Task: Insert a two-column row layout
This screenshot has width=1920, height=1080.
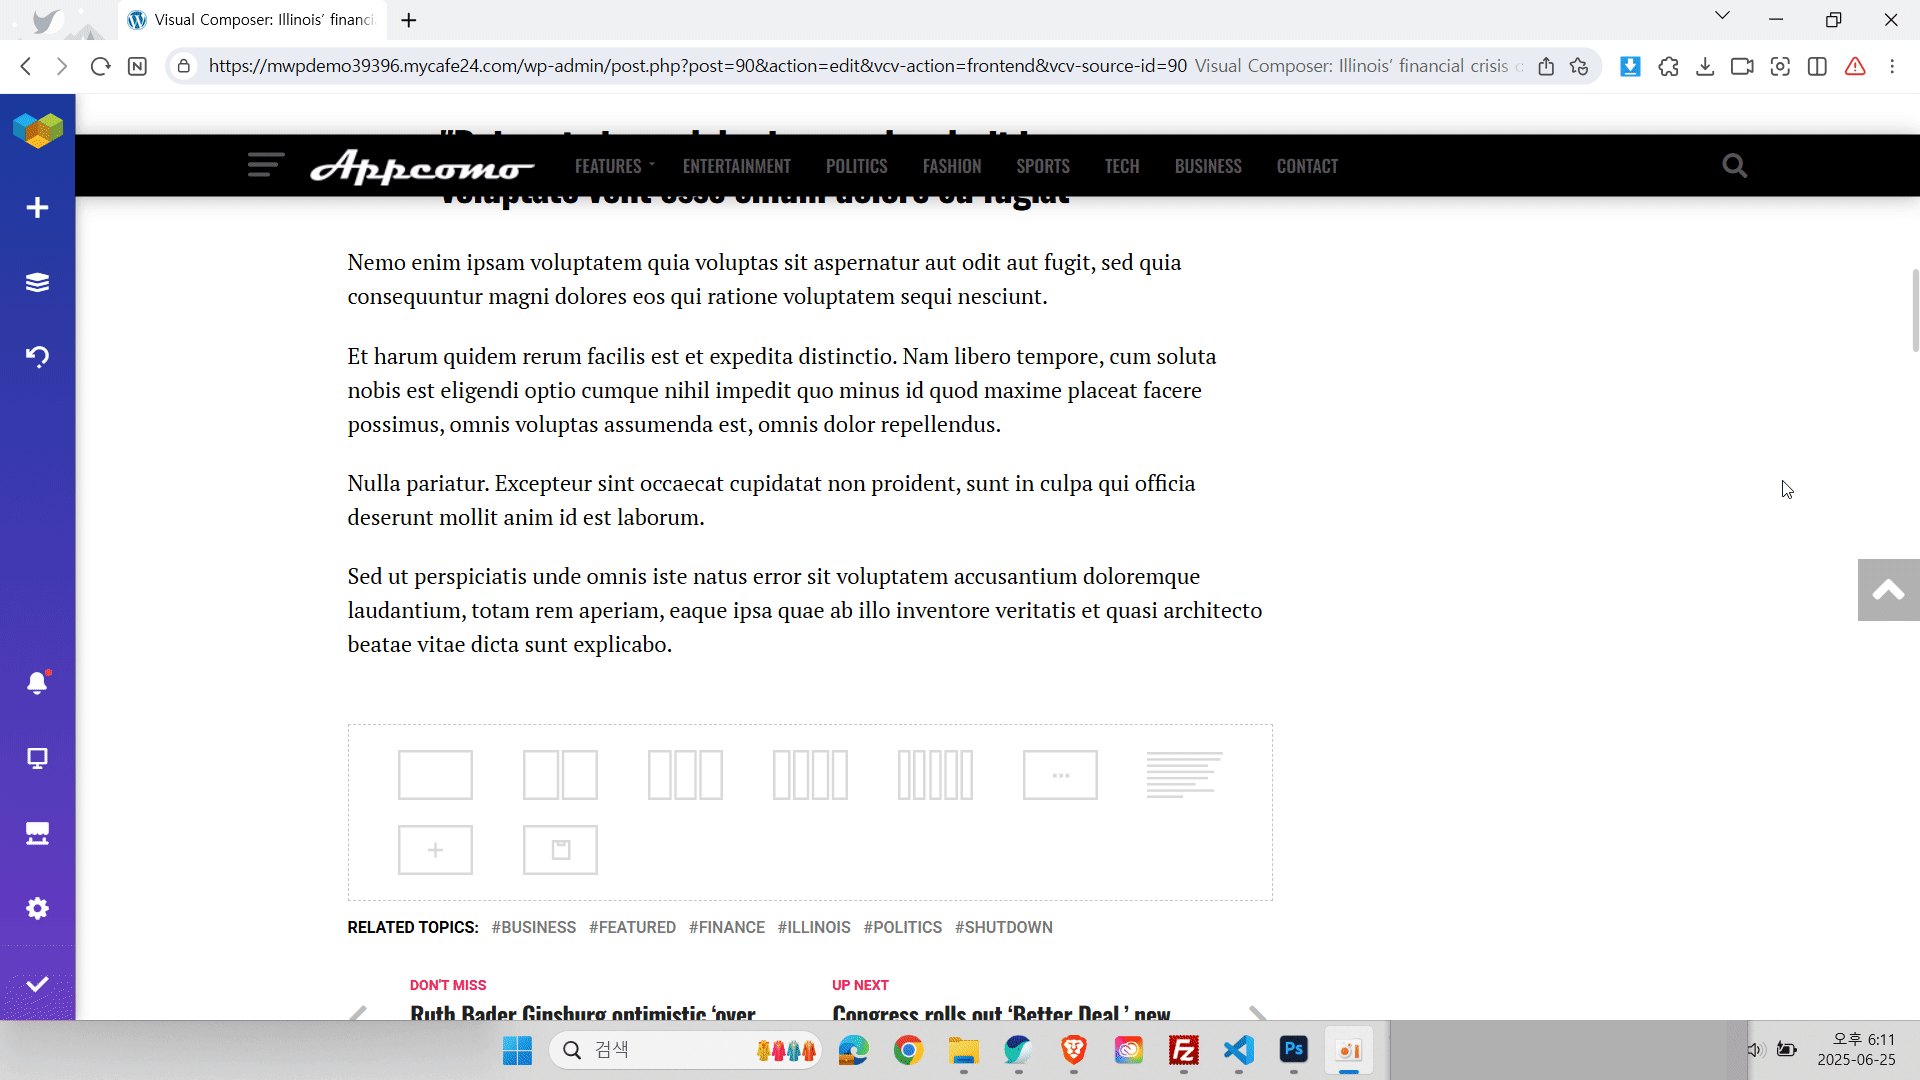Action: (x=560, y=775)
